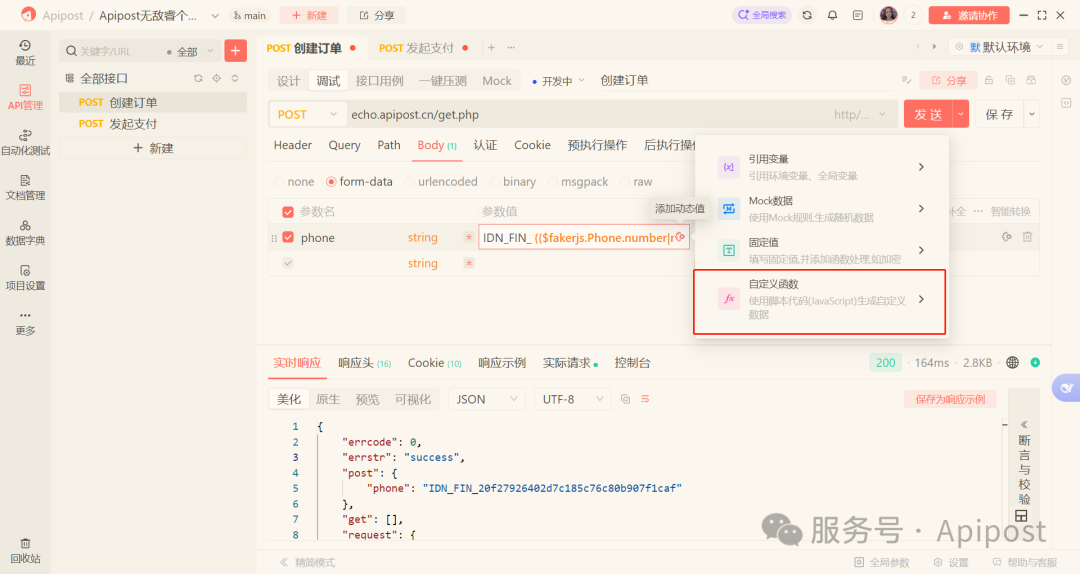Expand the project name dropdown
1080x574 pixels.
(x=215, y=15)
